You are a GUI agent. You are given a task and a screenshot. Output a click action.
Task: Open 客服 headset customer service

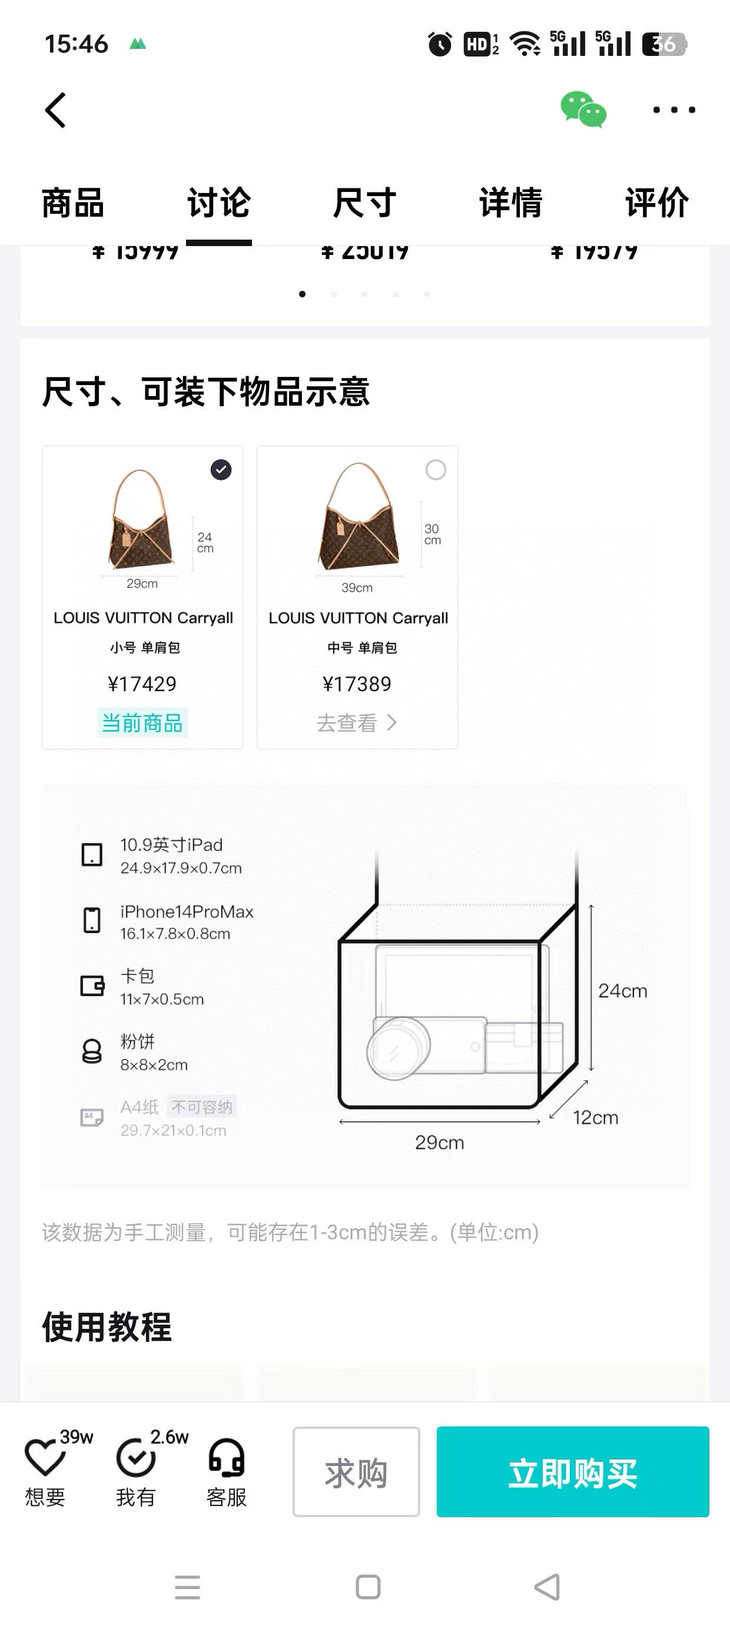227,1459
